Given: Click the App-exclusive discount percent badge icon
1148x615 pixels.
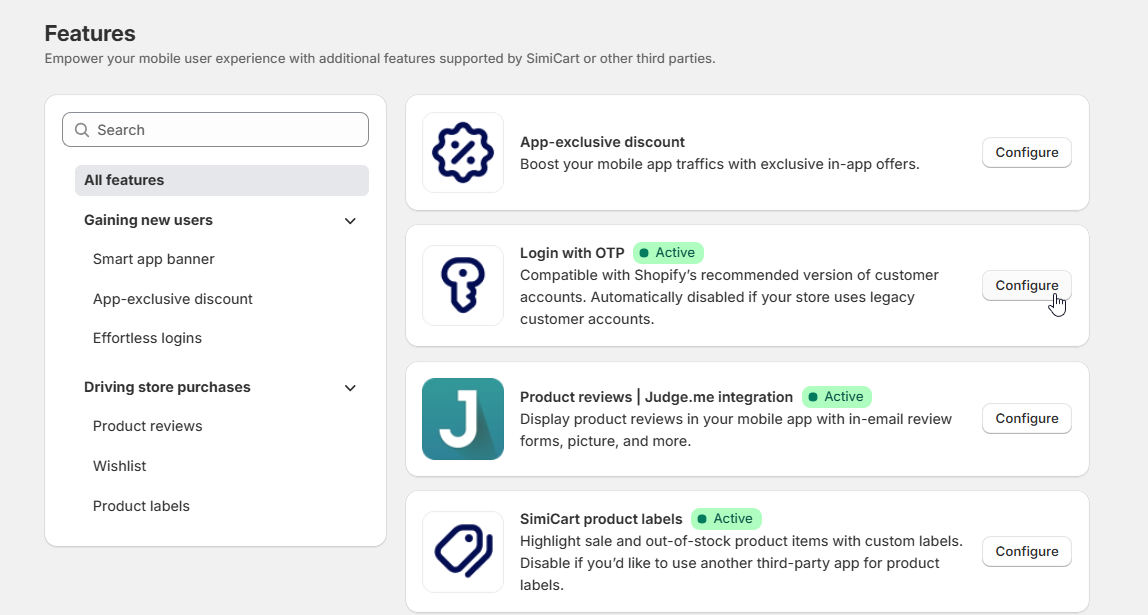Looking at the screenshot, I should pyautogui.click(x=462, y=152).
